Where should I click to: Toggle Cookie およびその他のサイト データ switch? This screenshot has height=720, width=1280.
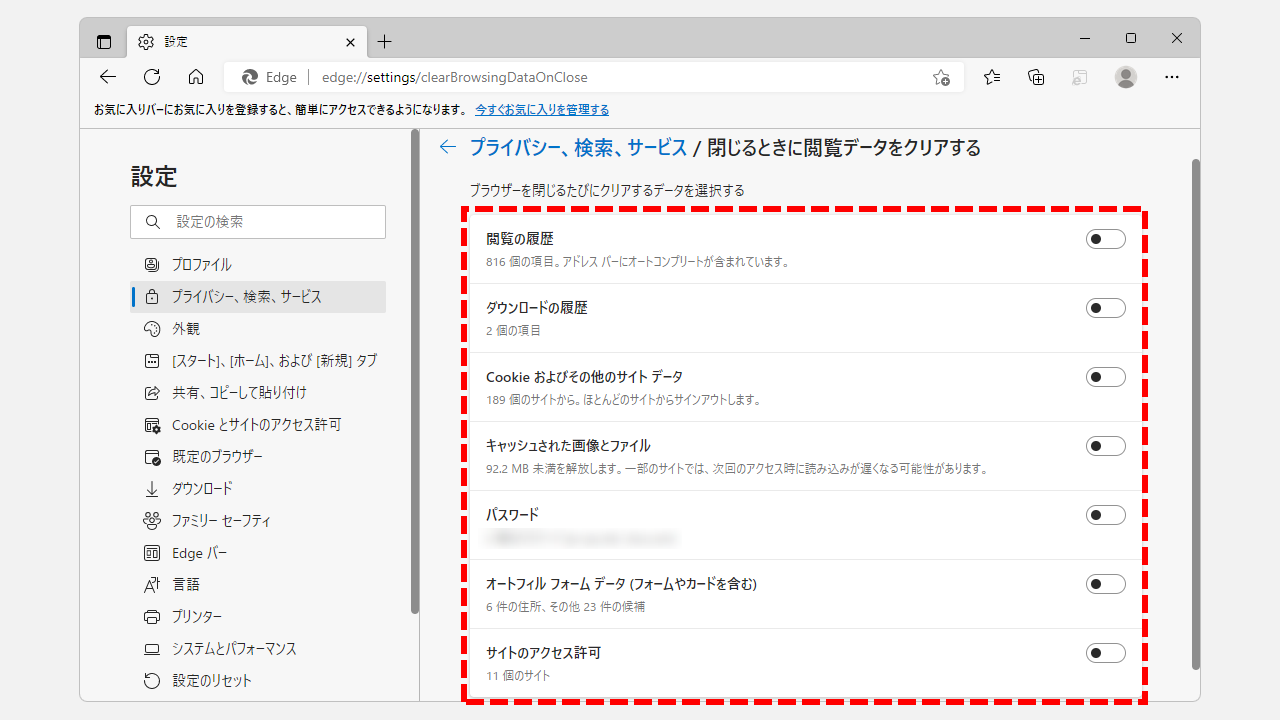pos(1105,377)
